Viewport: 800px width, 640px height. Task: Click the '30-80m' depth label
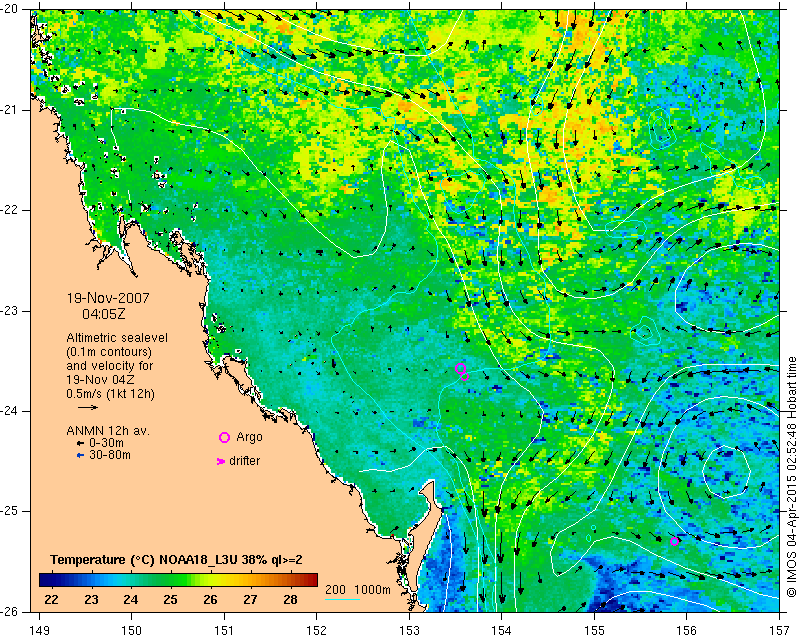point(110,455)
